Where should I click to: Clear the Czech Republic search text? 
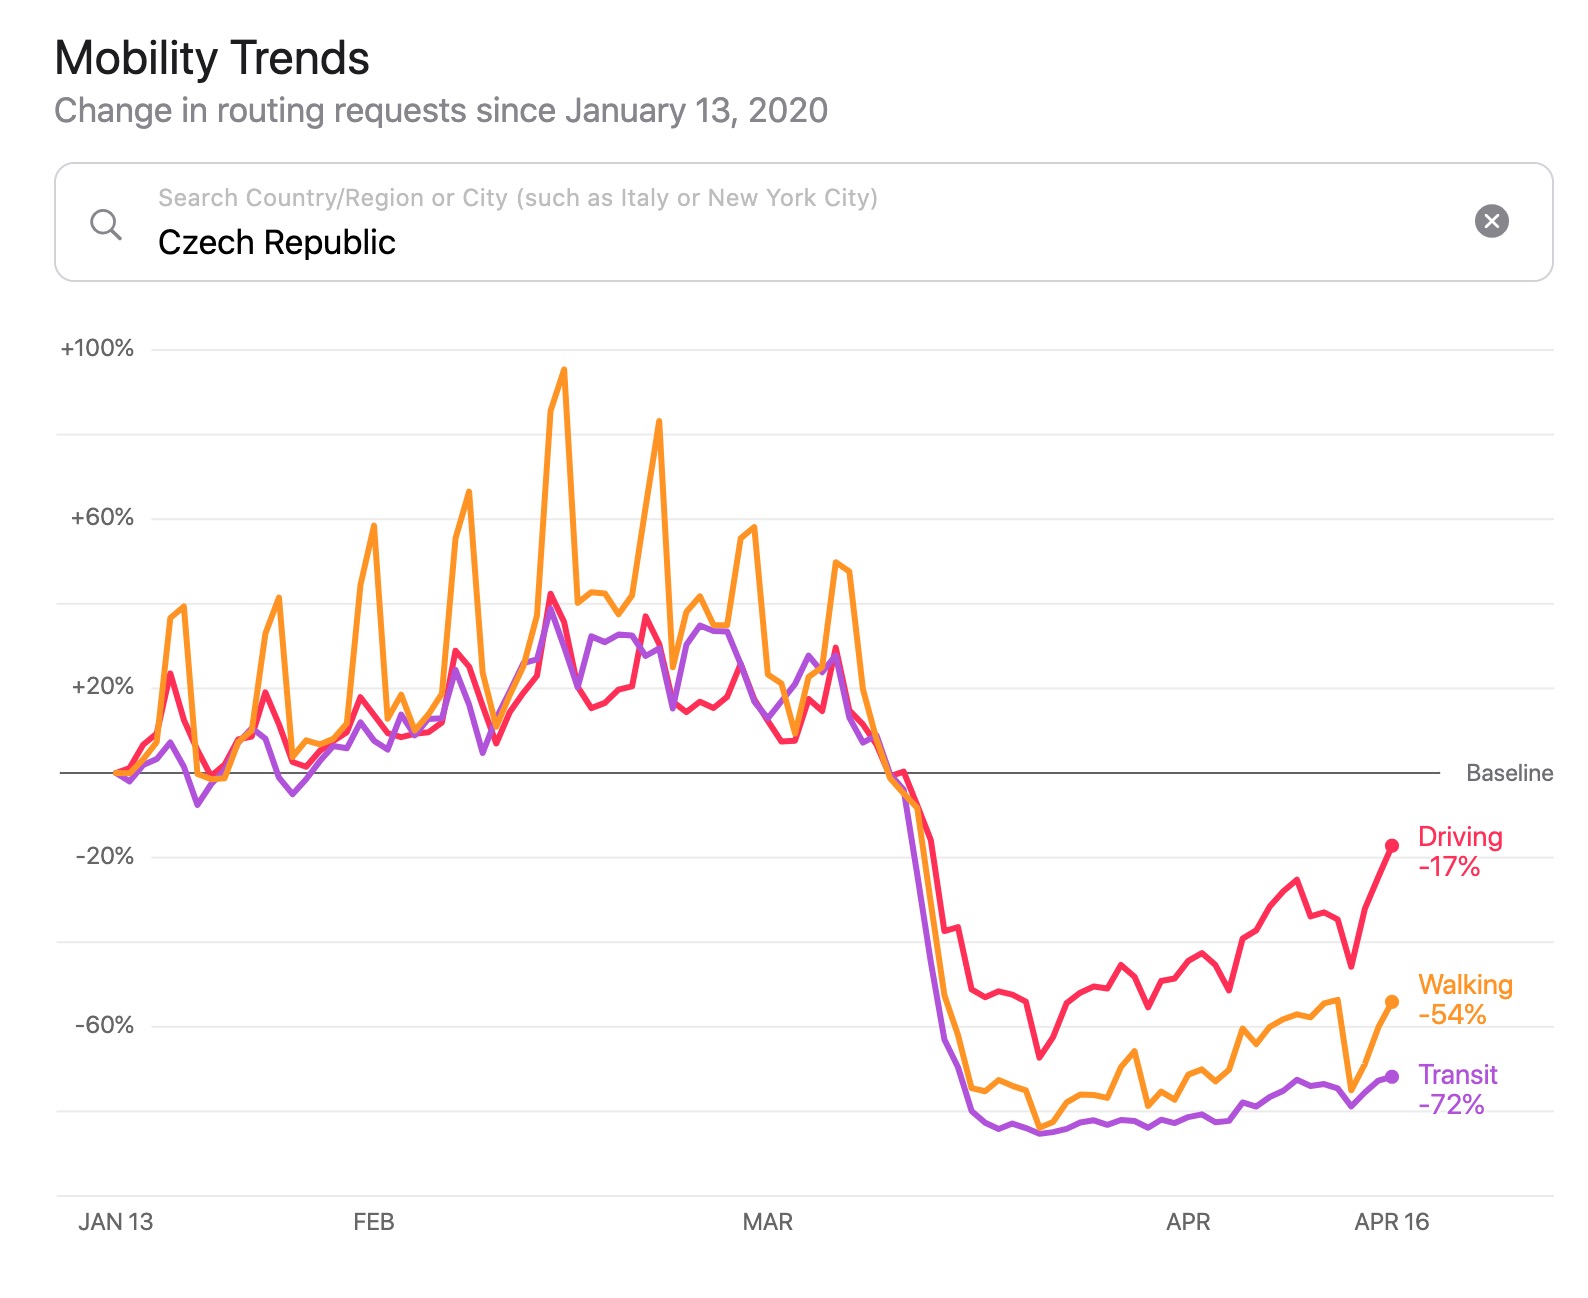point(1491,221)
